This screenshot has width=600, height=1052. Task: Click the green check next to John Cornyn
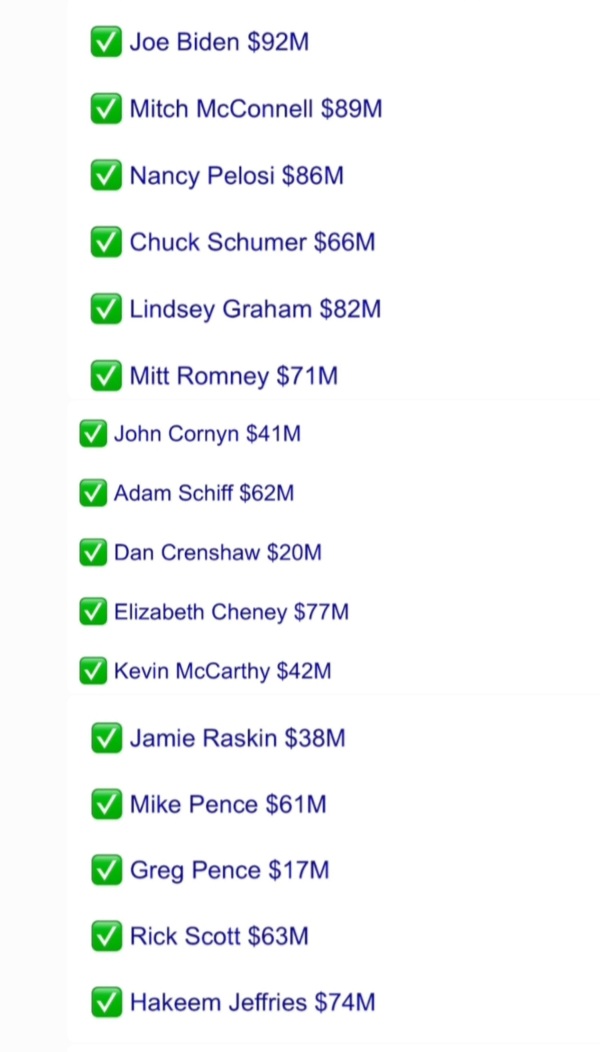click(93, 434)
